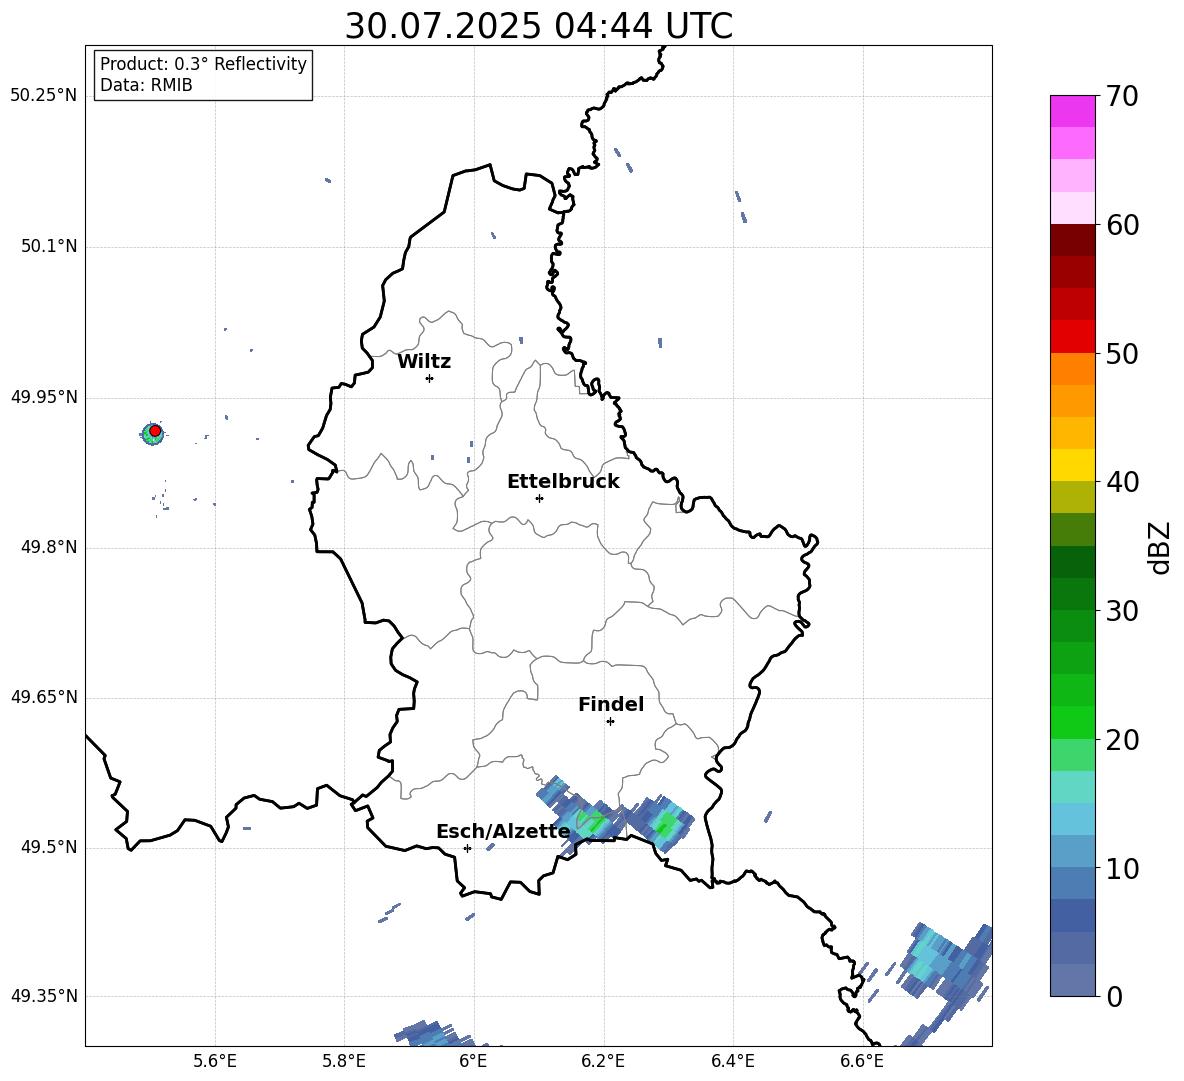Image resolution: width=1184 pixels, height=1081 pixels.
Task: Click the 6.4°E longitude label
Action: coord(732,1061)
